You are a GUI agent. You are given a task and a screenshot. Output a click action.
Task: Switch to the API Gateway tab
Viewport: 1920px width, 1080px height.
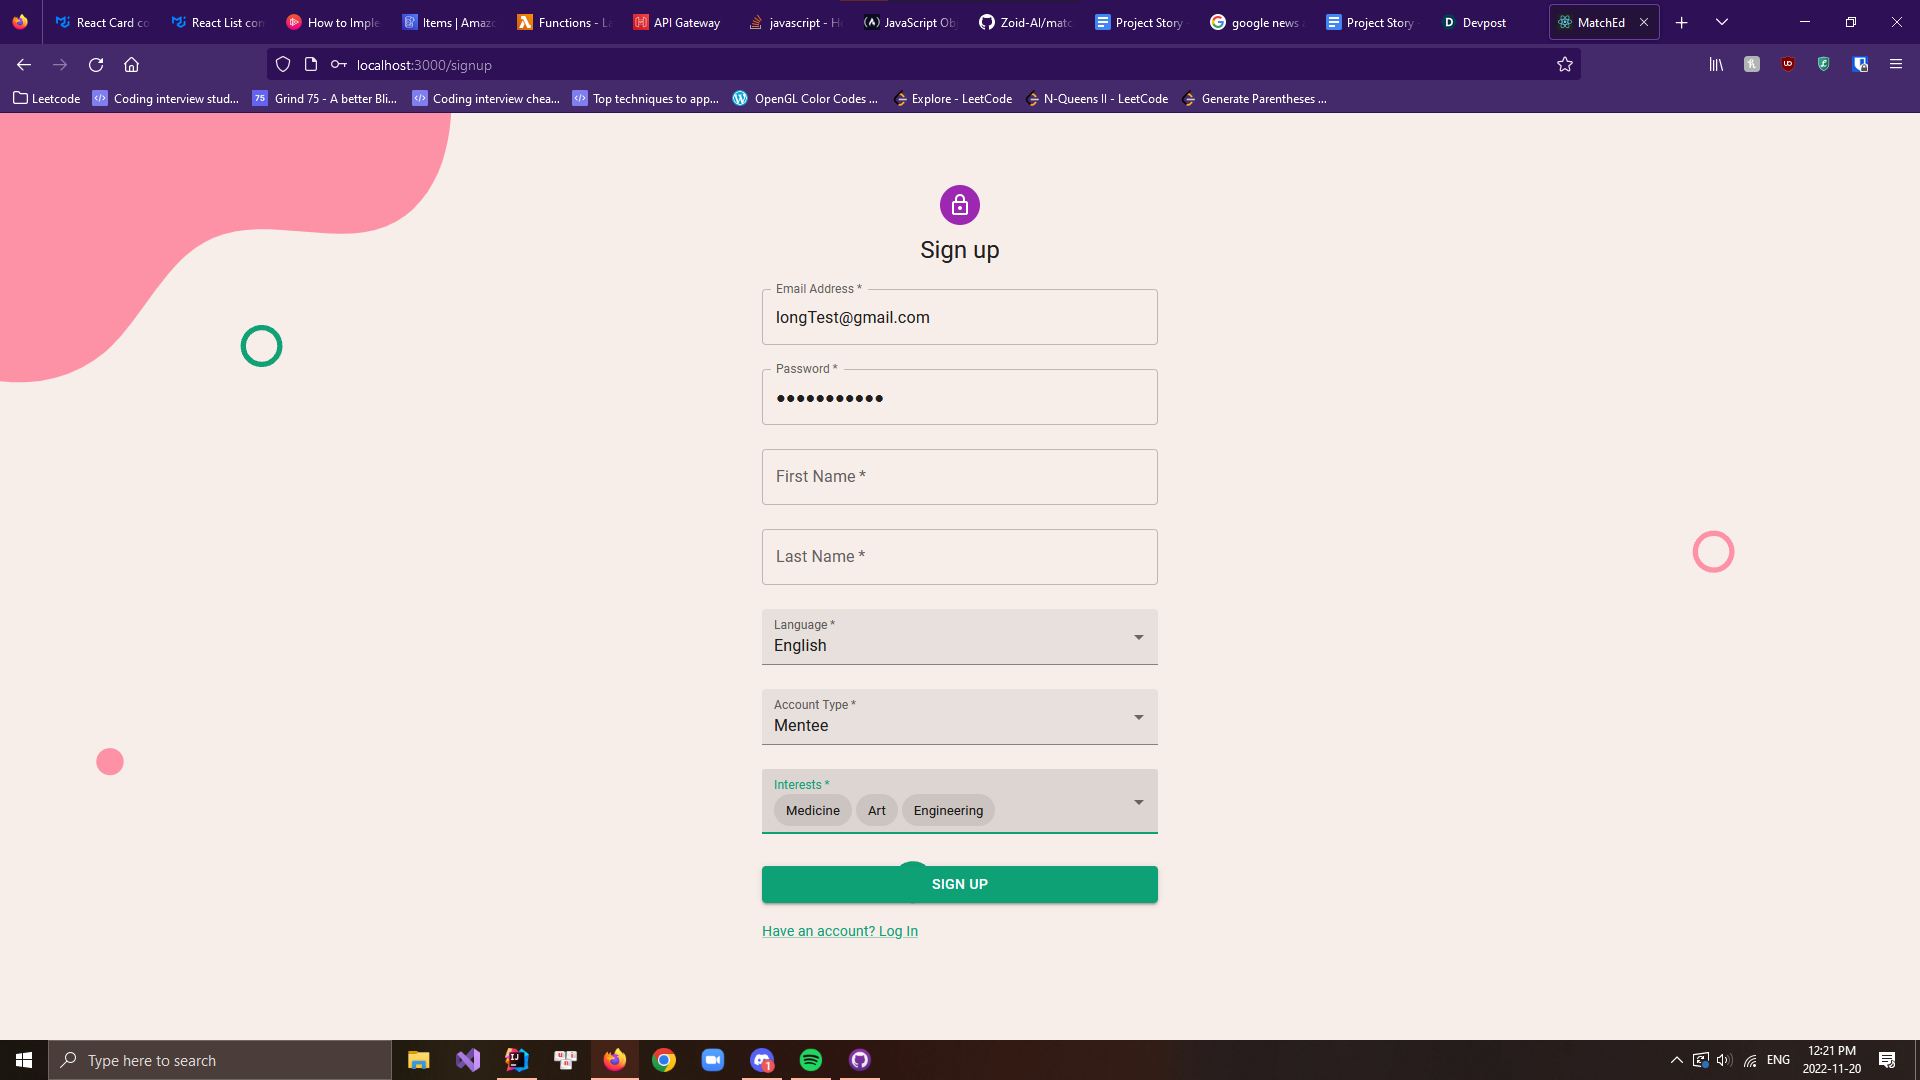coord(677,22)
